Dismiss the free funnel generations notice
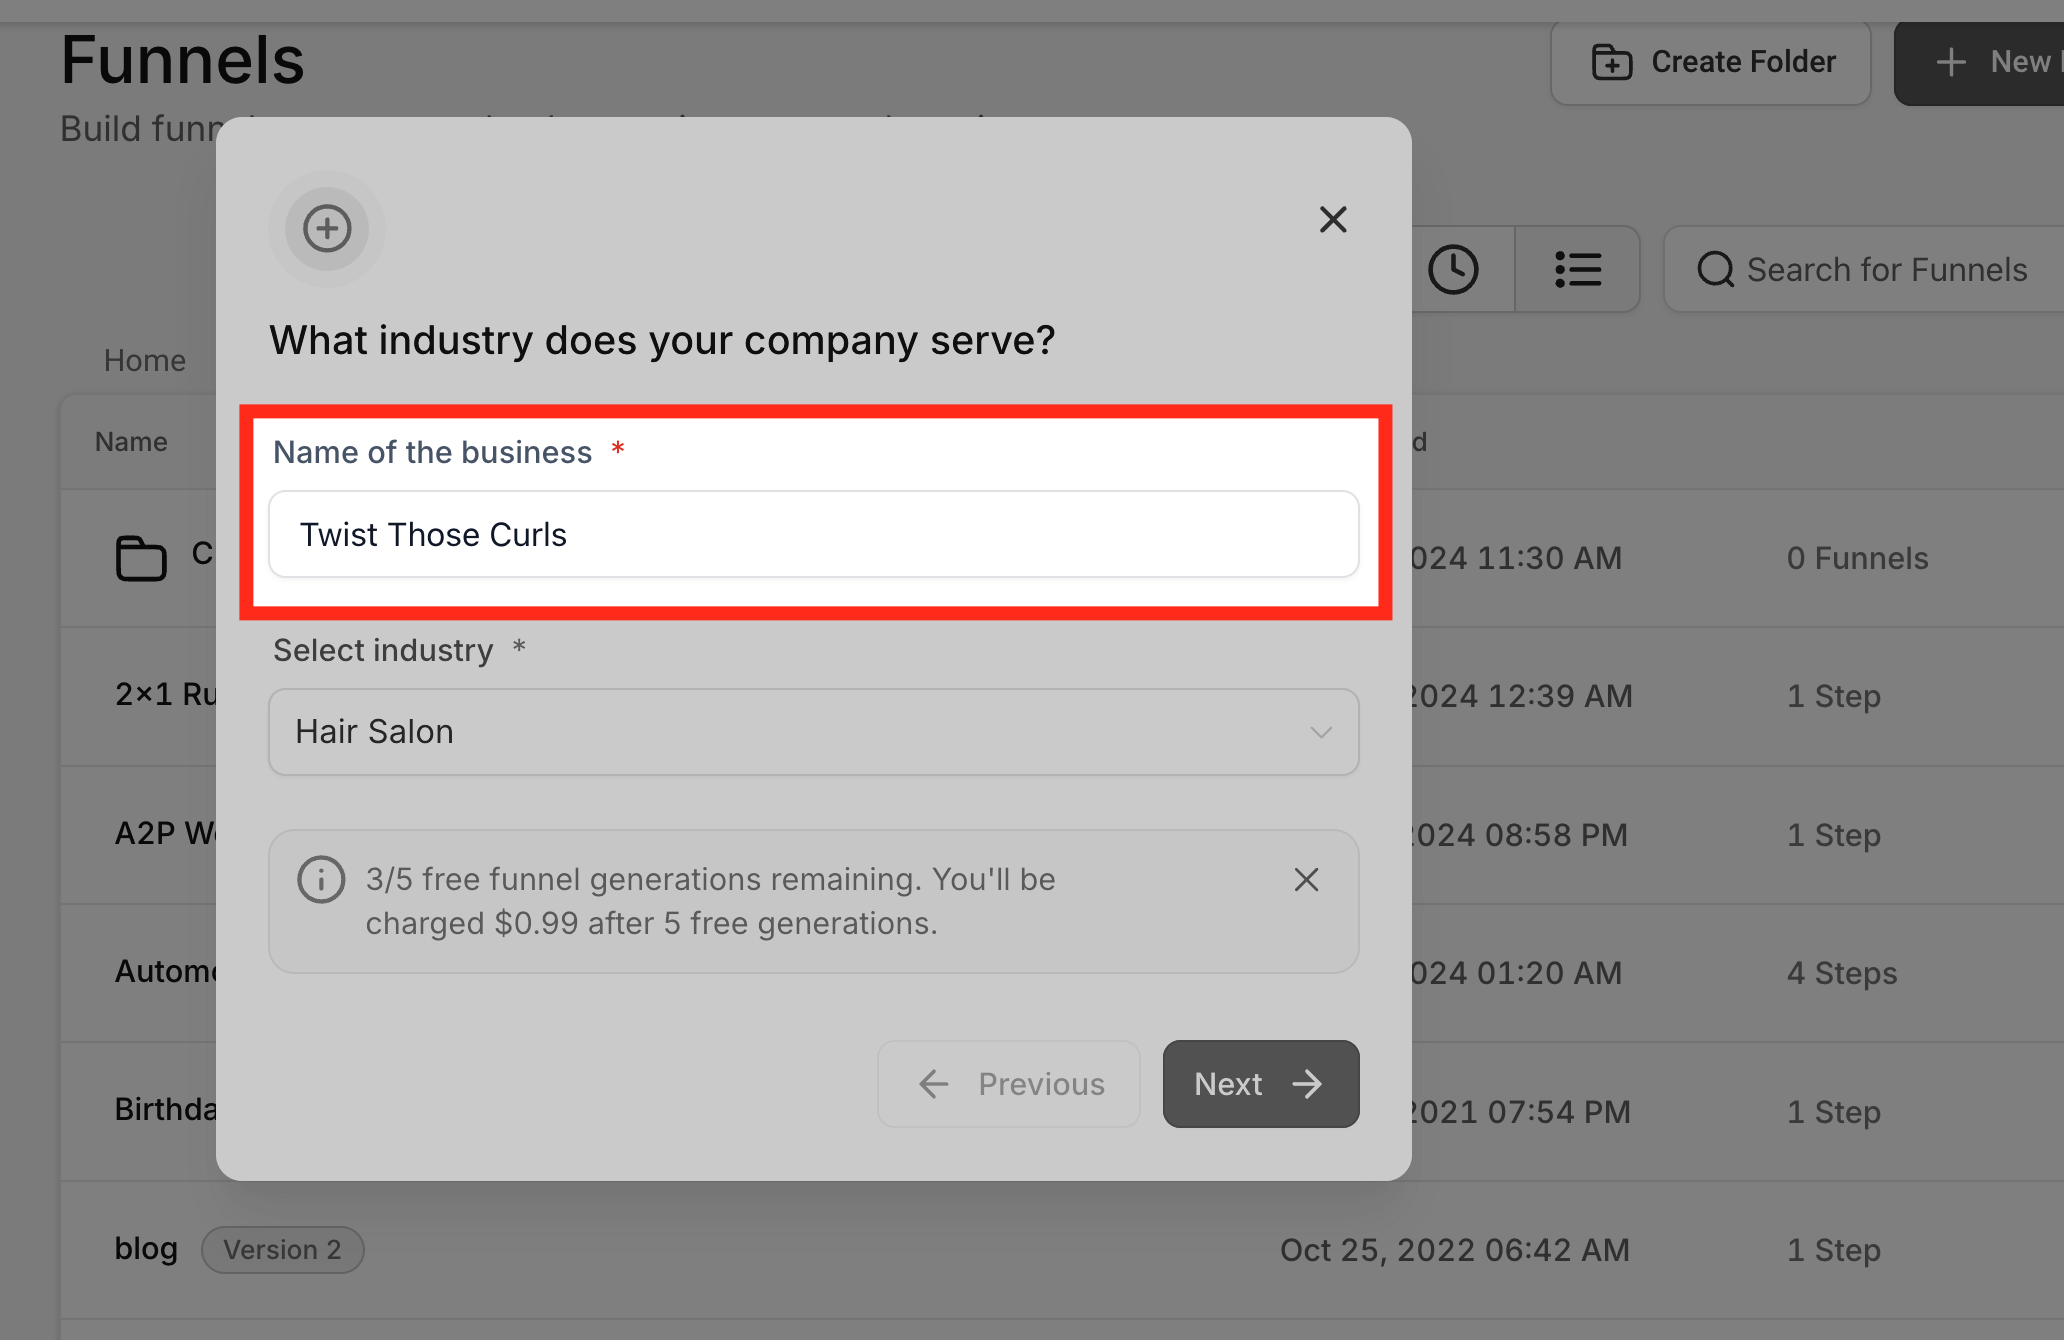The height and width of the screenshot is (1340, 2064). (x=1306, y=880)
